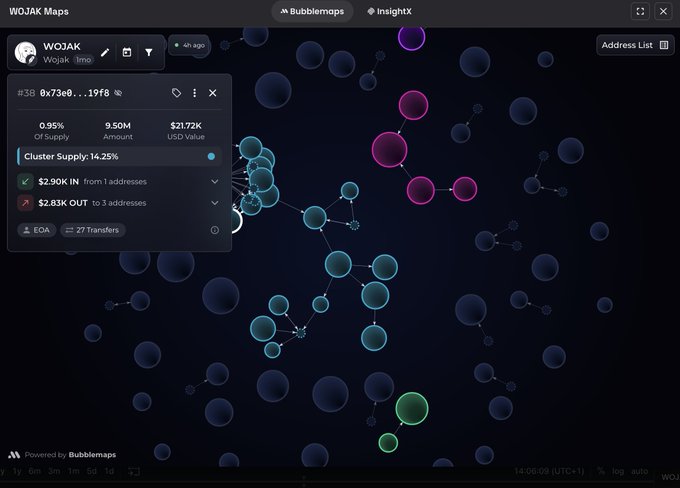This screenshot has height=488, width=680.
Task: Toggle the log scale option
Action: tap(618, 471)
